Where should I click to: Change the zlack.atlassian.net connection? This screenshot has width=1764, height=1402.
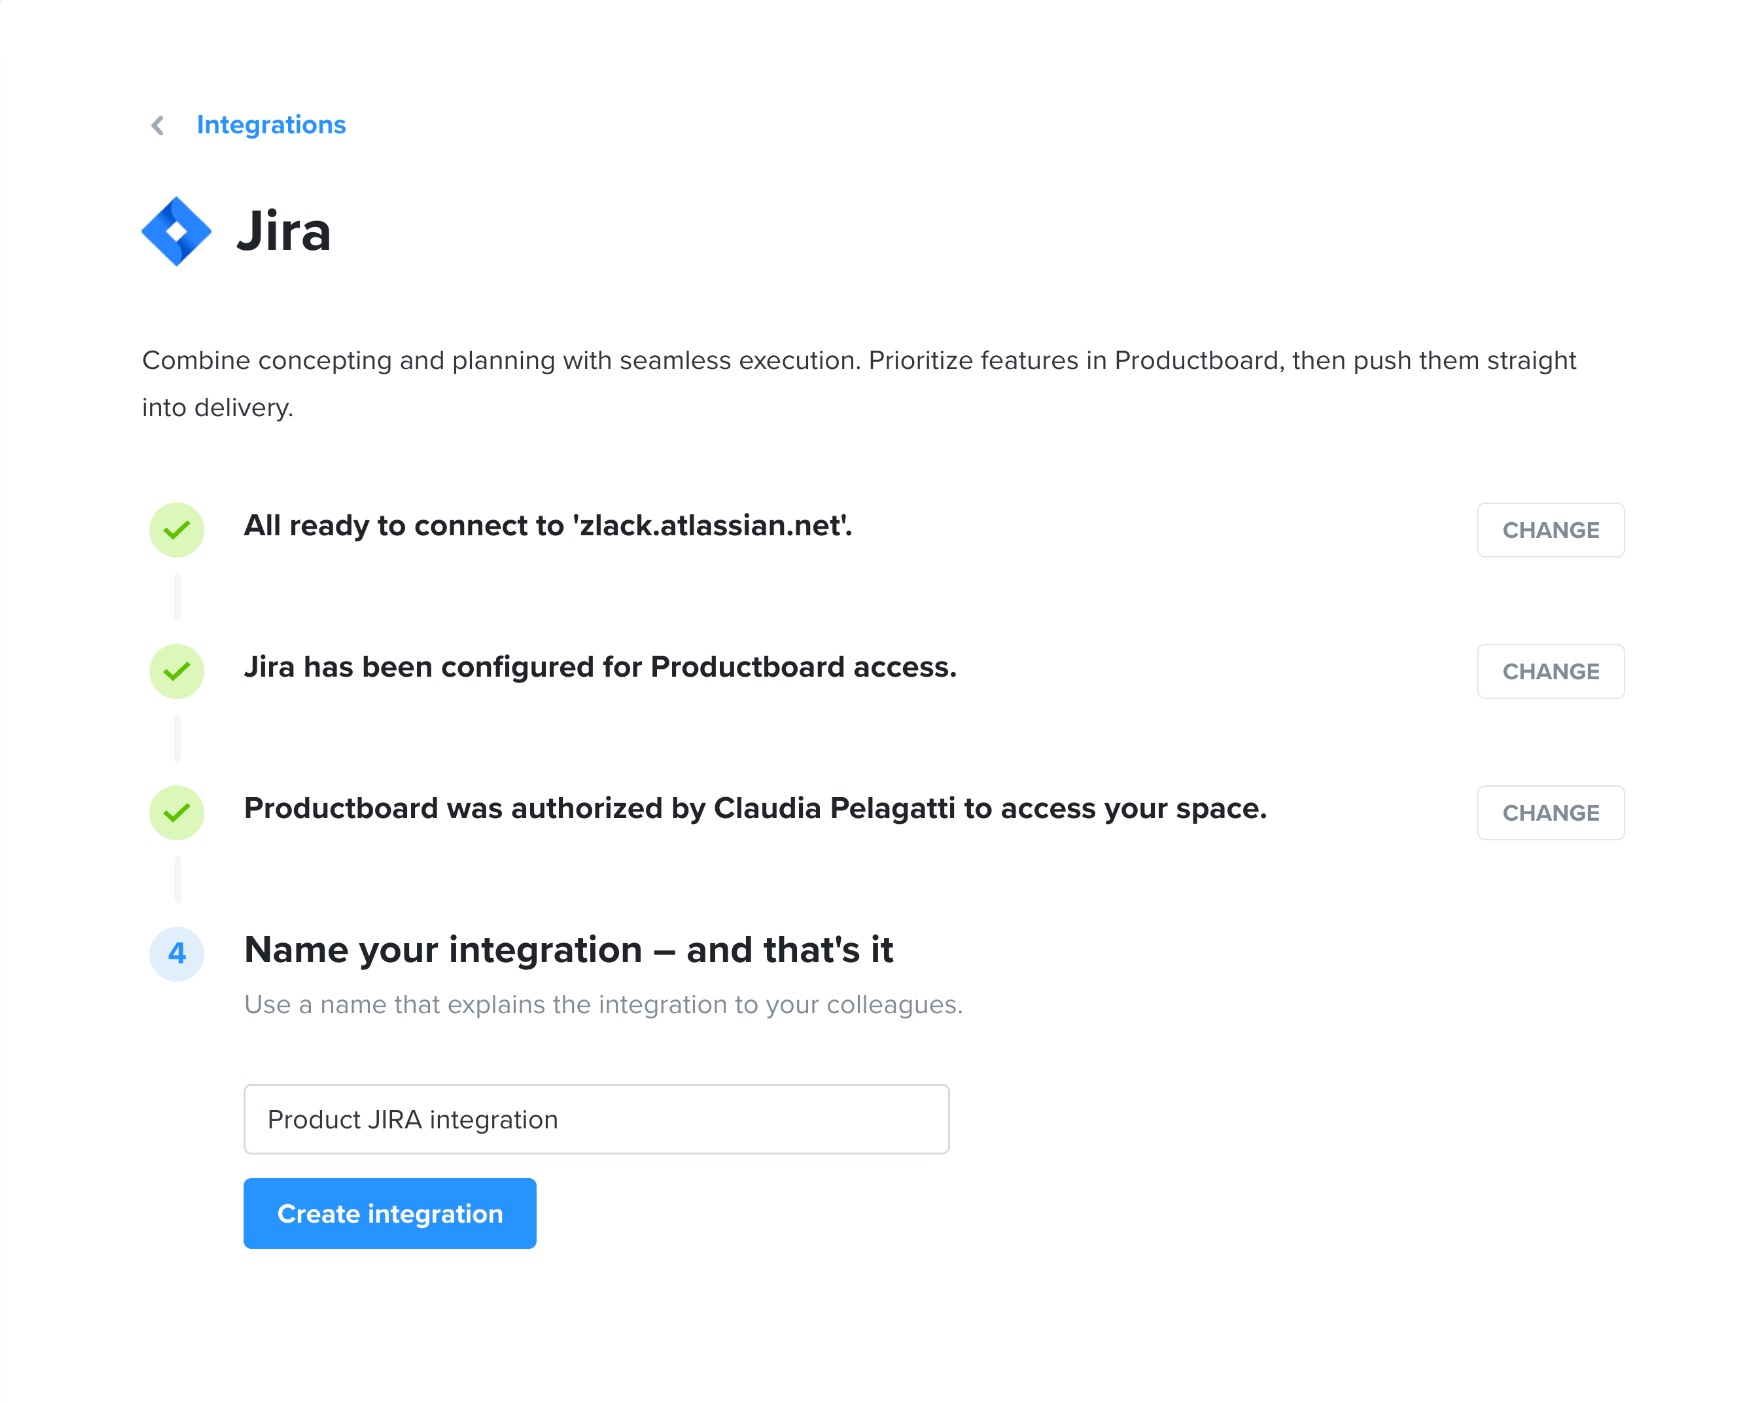1551,530
